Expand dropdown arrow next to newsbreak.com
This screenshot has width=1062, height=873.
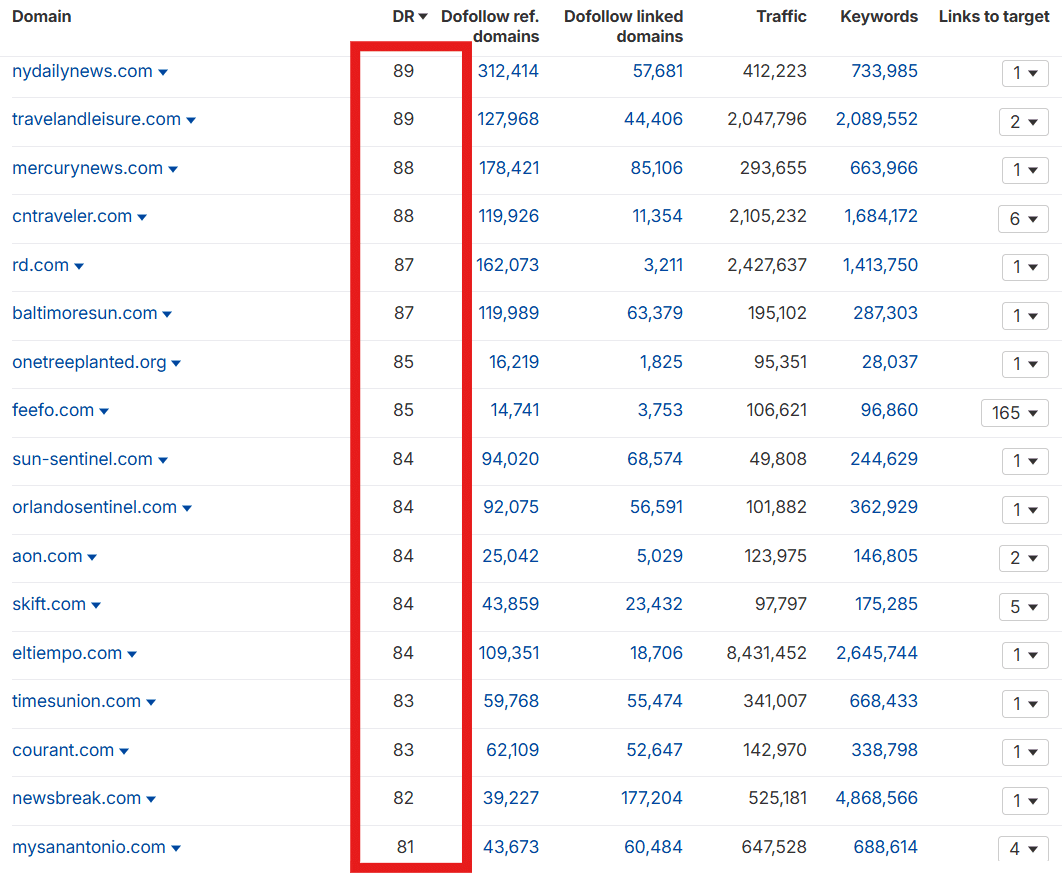tap(151, 800)
